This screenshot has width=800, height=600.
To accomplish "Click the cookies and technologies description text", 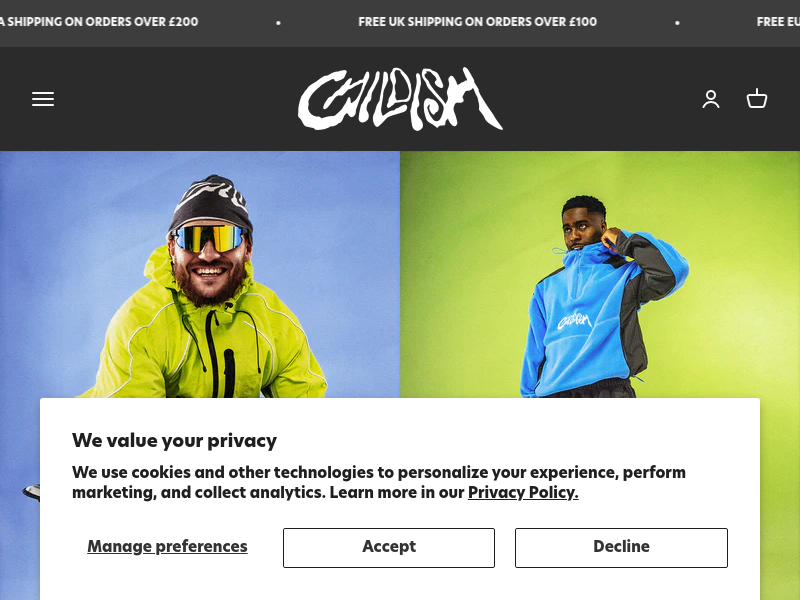I will tap(379, 482).
